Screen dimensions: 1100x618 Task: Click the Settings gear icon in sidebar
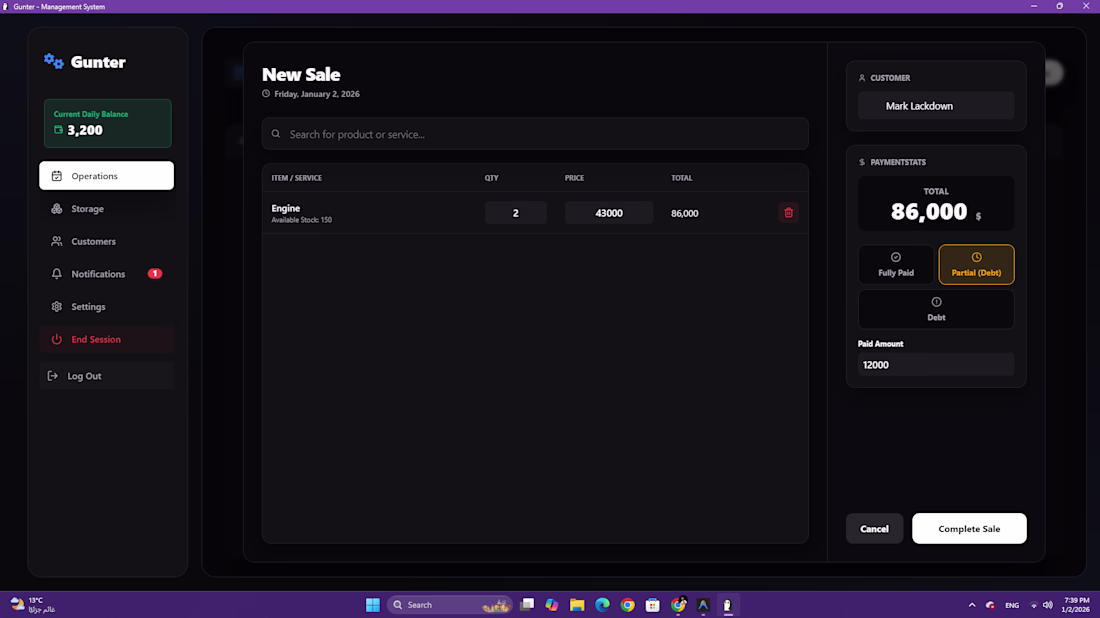pos(57,307)
